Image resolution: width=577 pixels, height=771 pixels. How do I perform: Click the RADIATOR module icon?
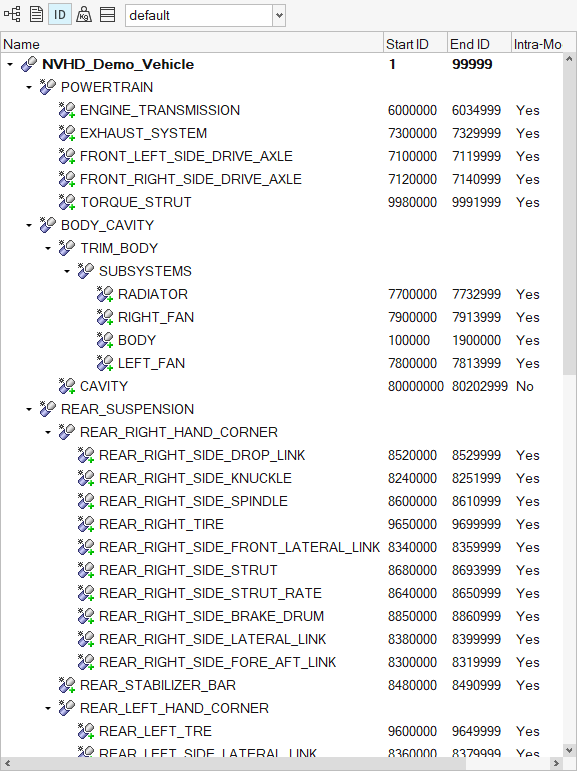(x=105, y=294)
